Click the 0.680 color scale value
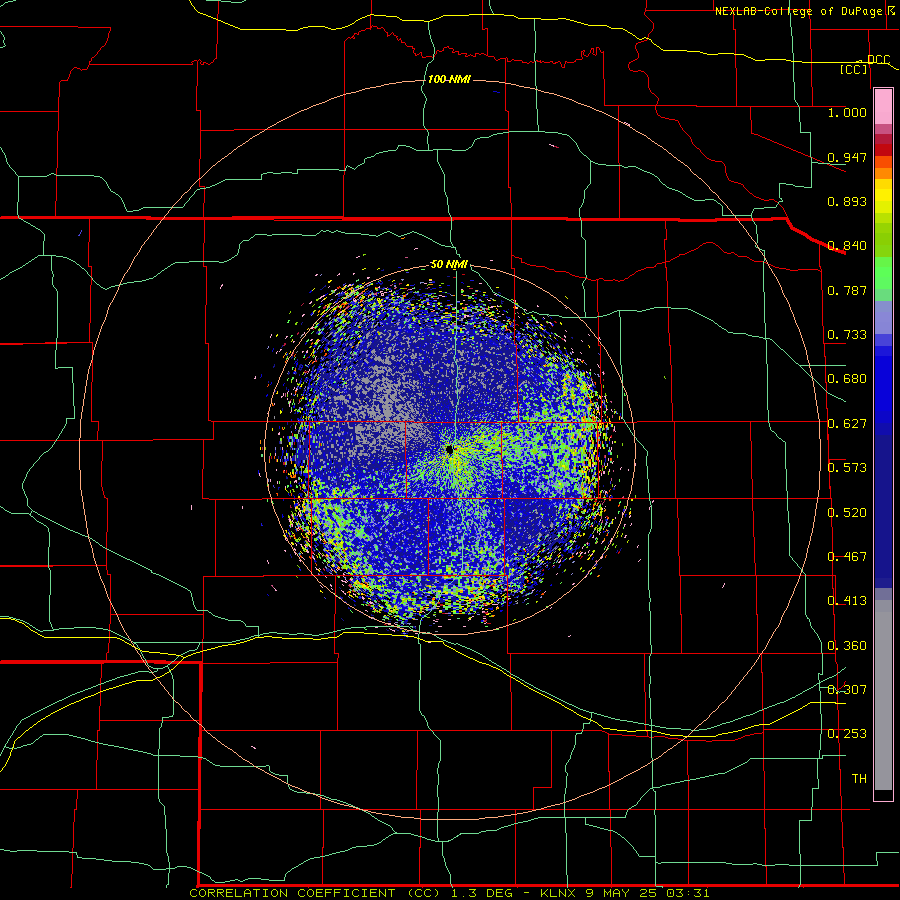The image size is (900, 900). (x=847, y=379)
